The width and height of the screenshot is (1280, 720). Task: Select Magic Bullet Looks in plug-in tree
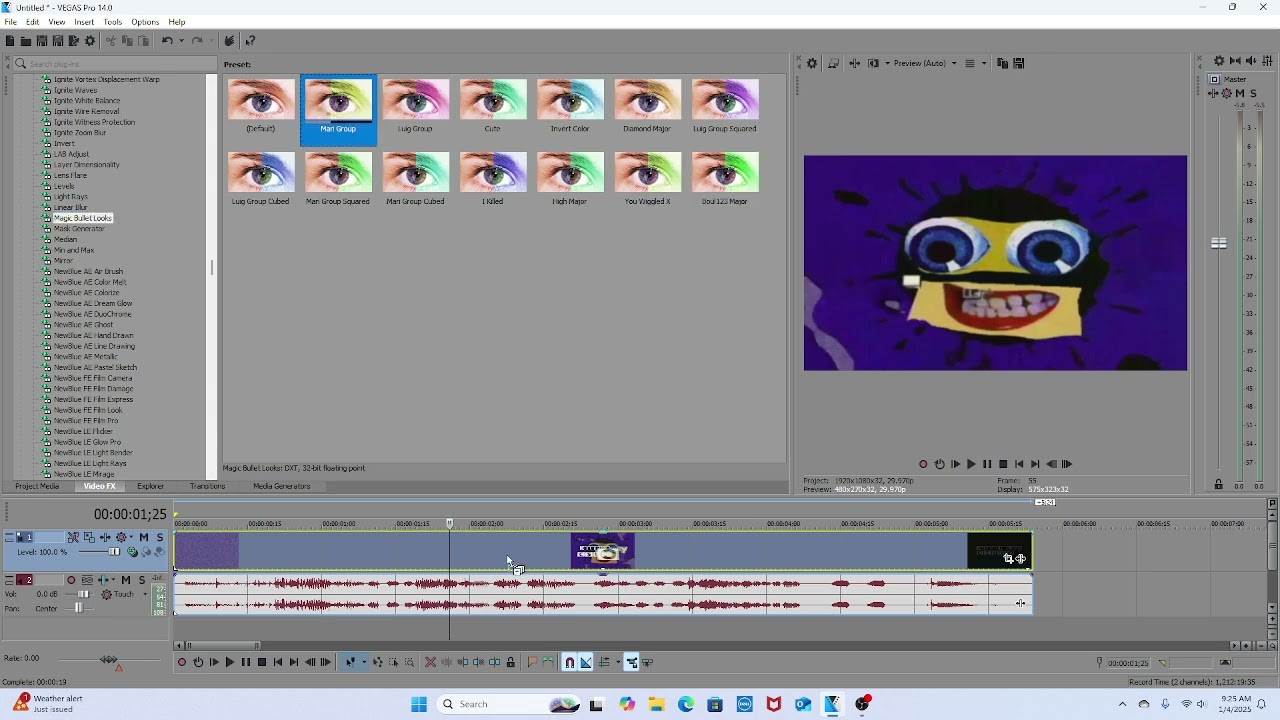tap(82, 218)
